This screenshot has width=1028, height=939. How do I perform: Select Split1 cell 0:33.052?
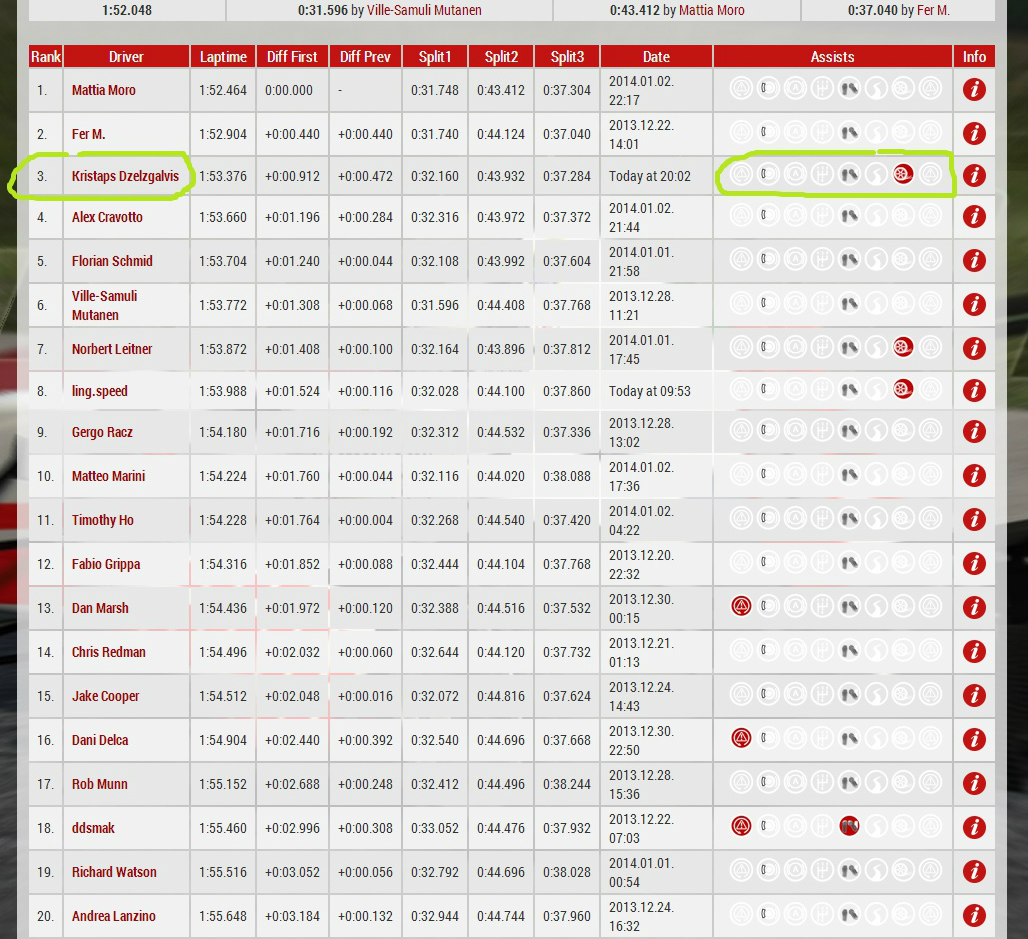[x=435, y=828]
